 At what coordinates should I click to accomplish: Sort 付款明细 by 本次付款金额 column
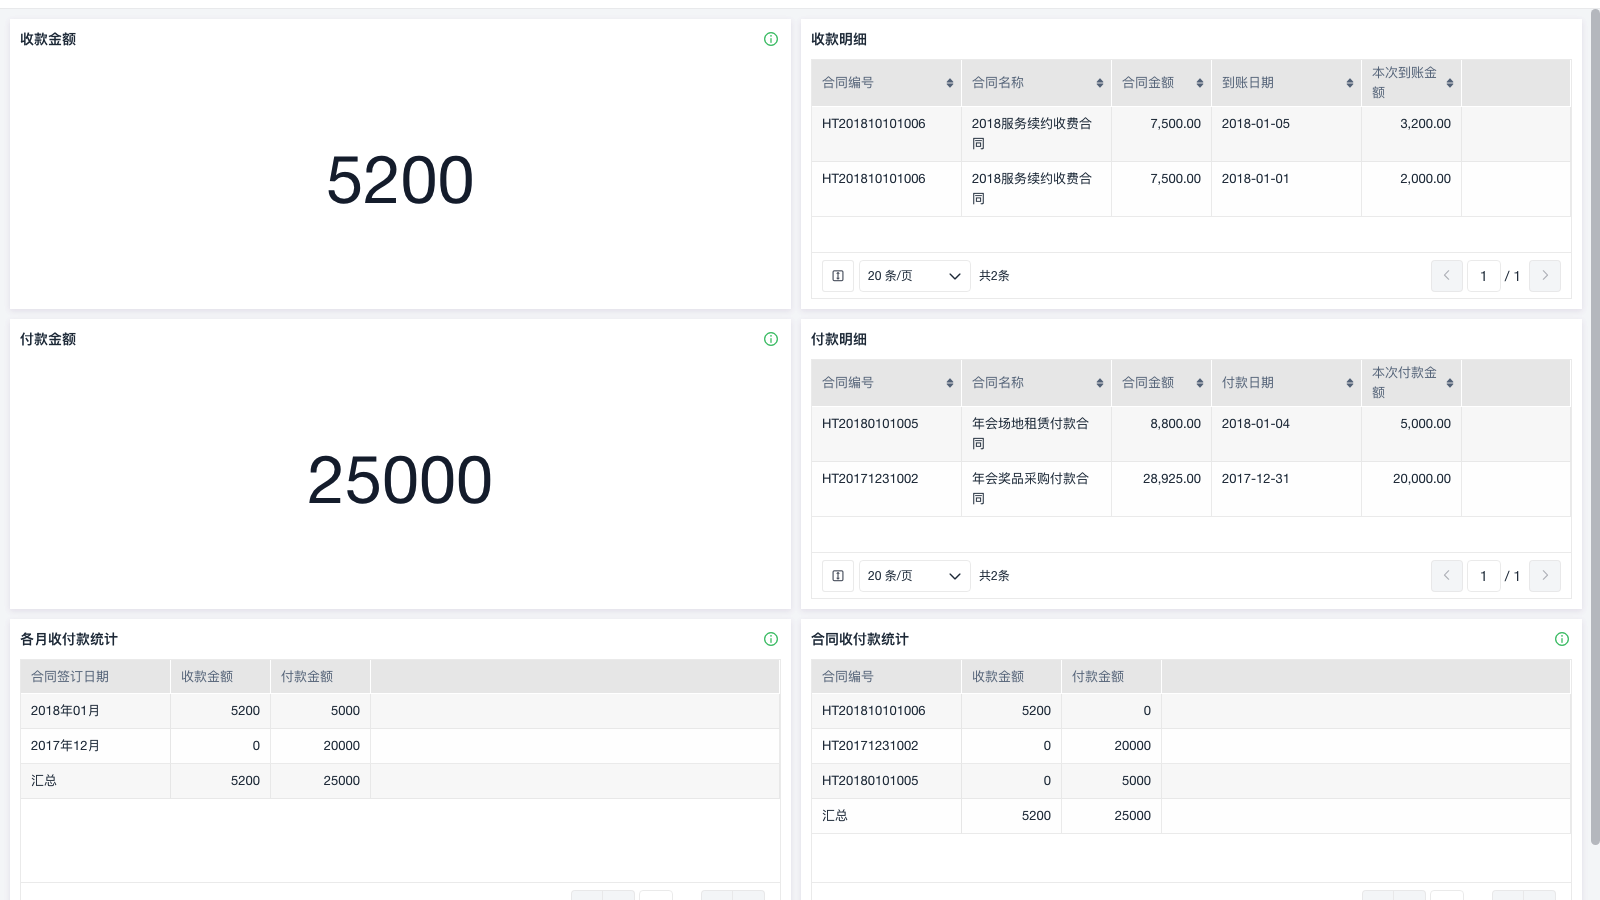(1450, 383)
